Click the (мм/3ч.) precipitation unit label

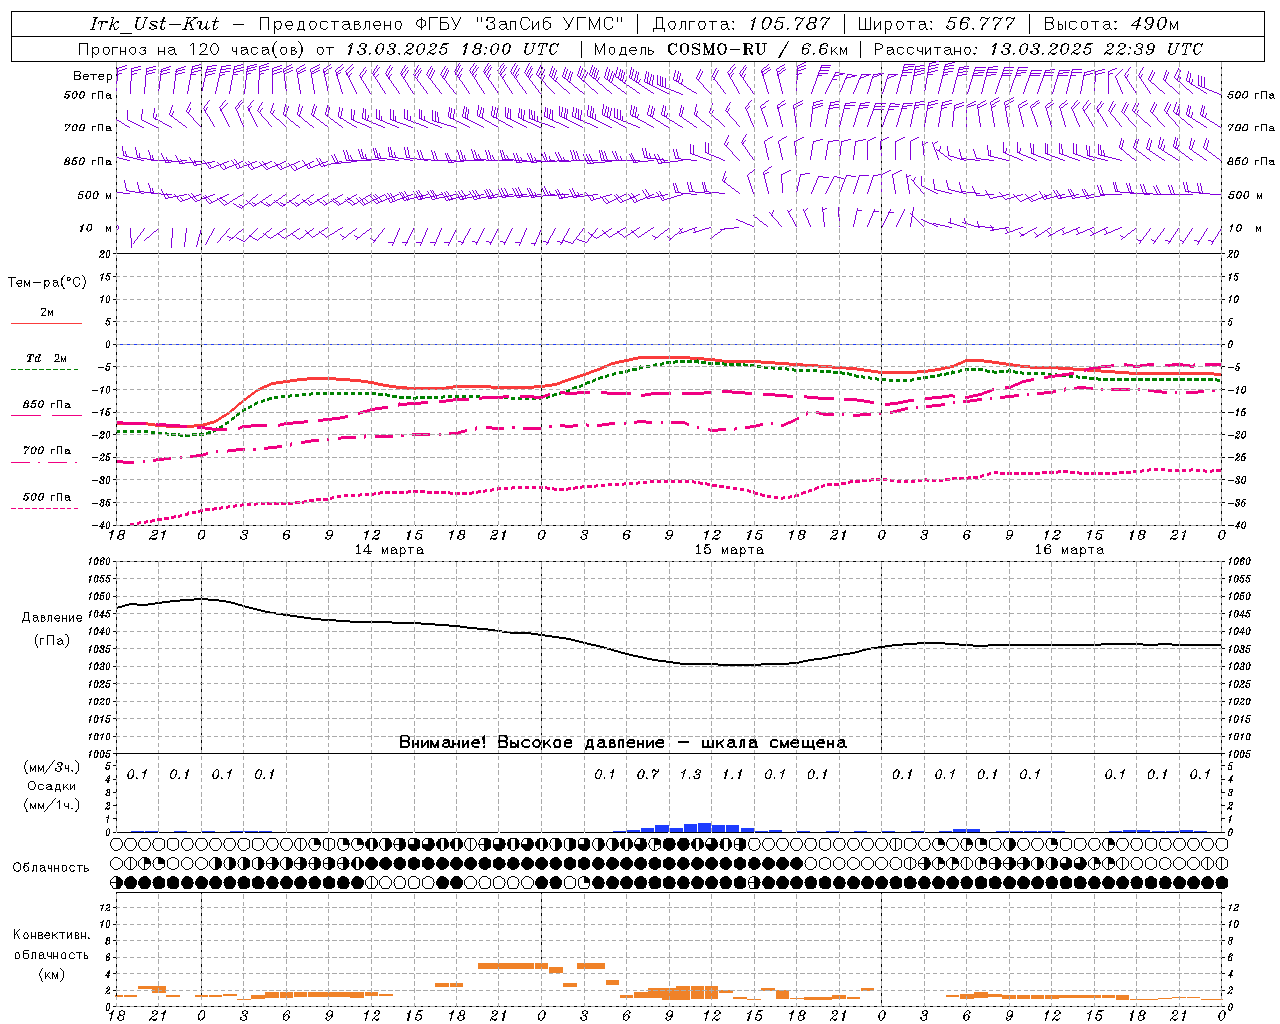[x=52, y=767]
